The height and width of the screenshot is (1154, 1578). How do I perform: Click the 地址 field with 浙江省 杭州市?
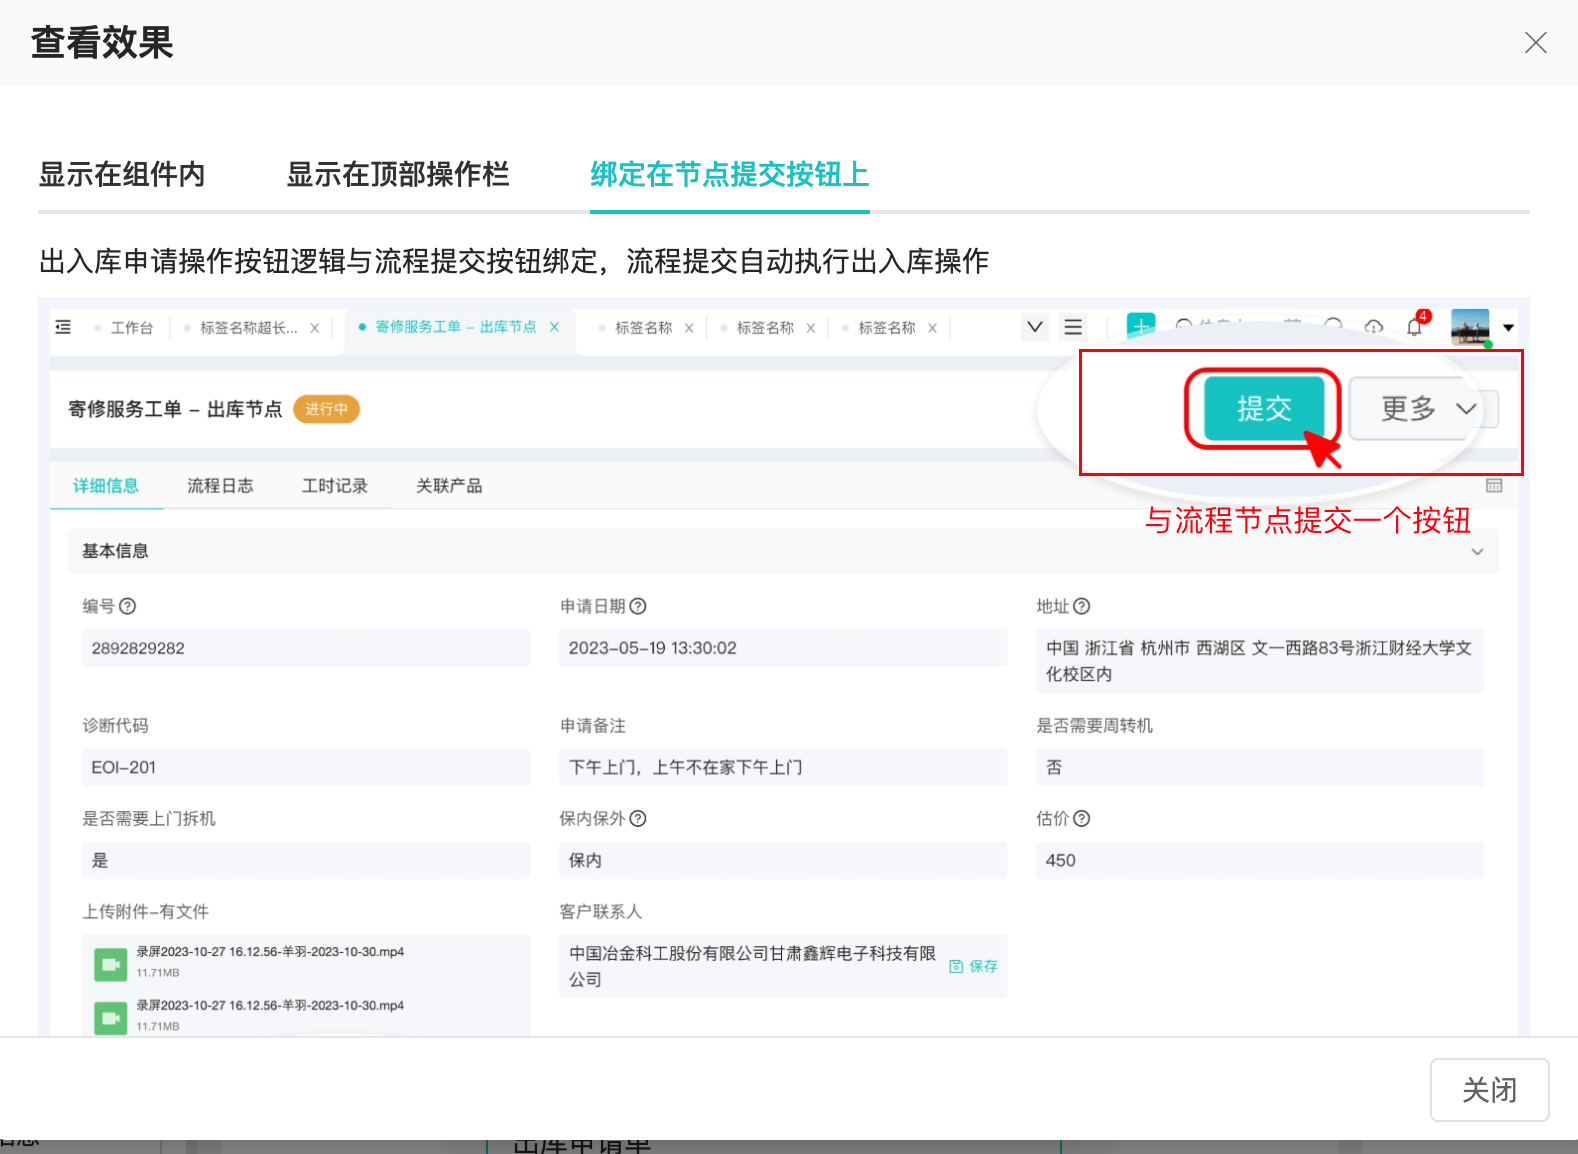pos(1260,661)
